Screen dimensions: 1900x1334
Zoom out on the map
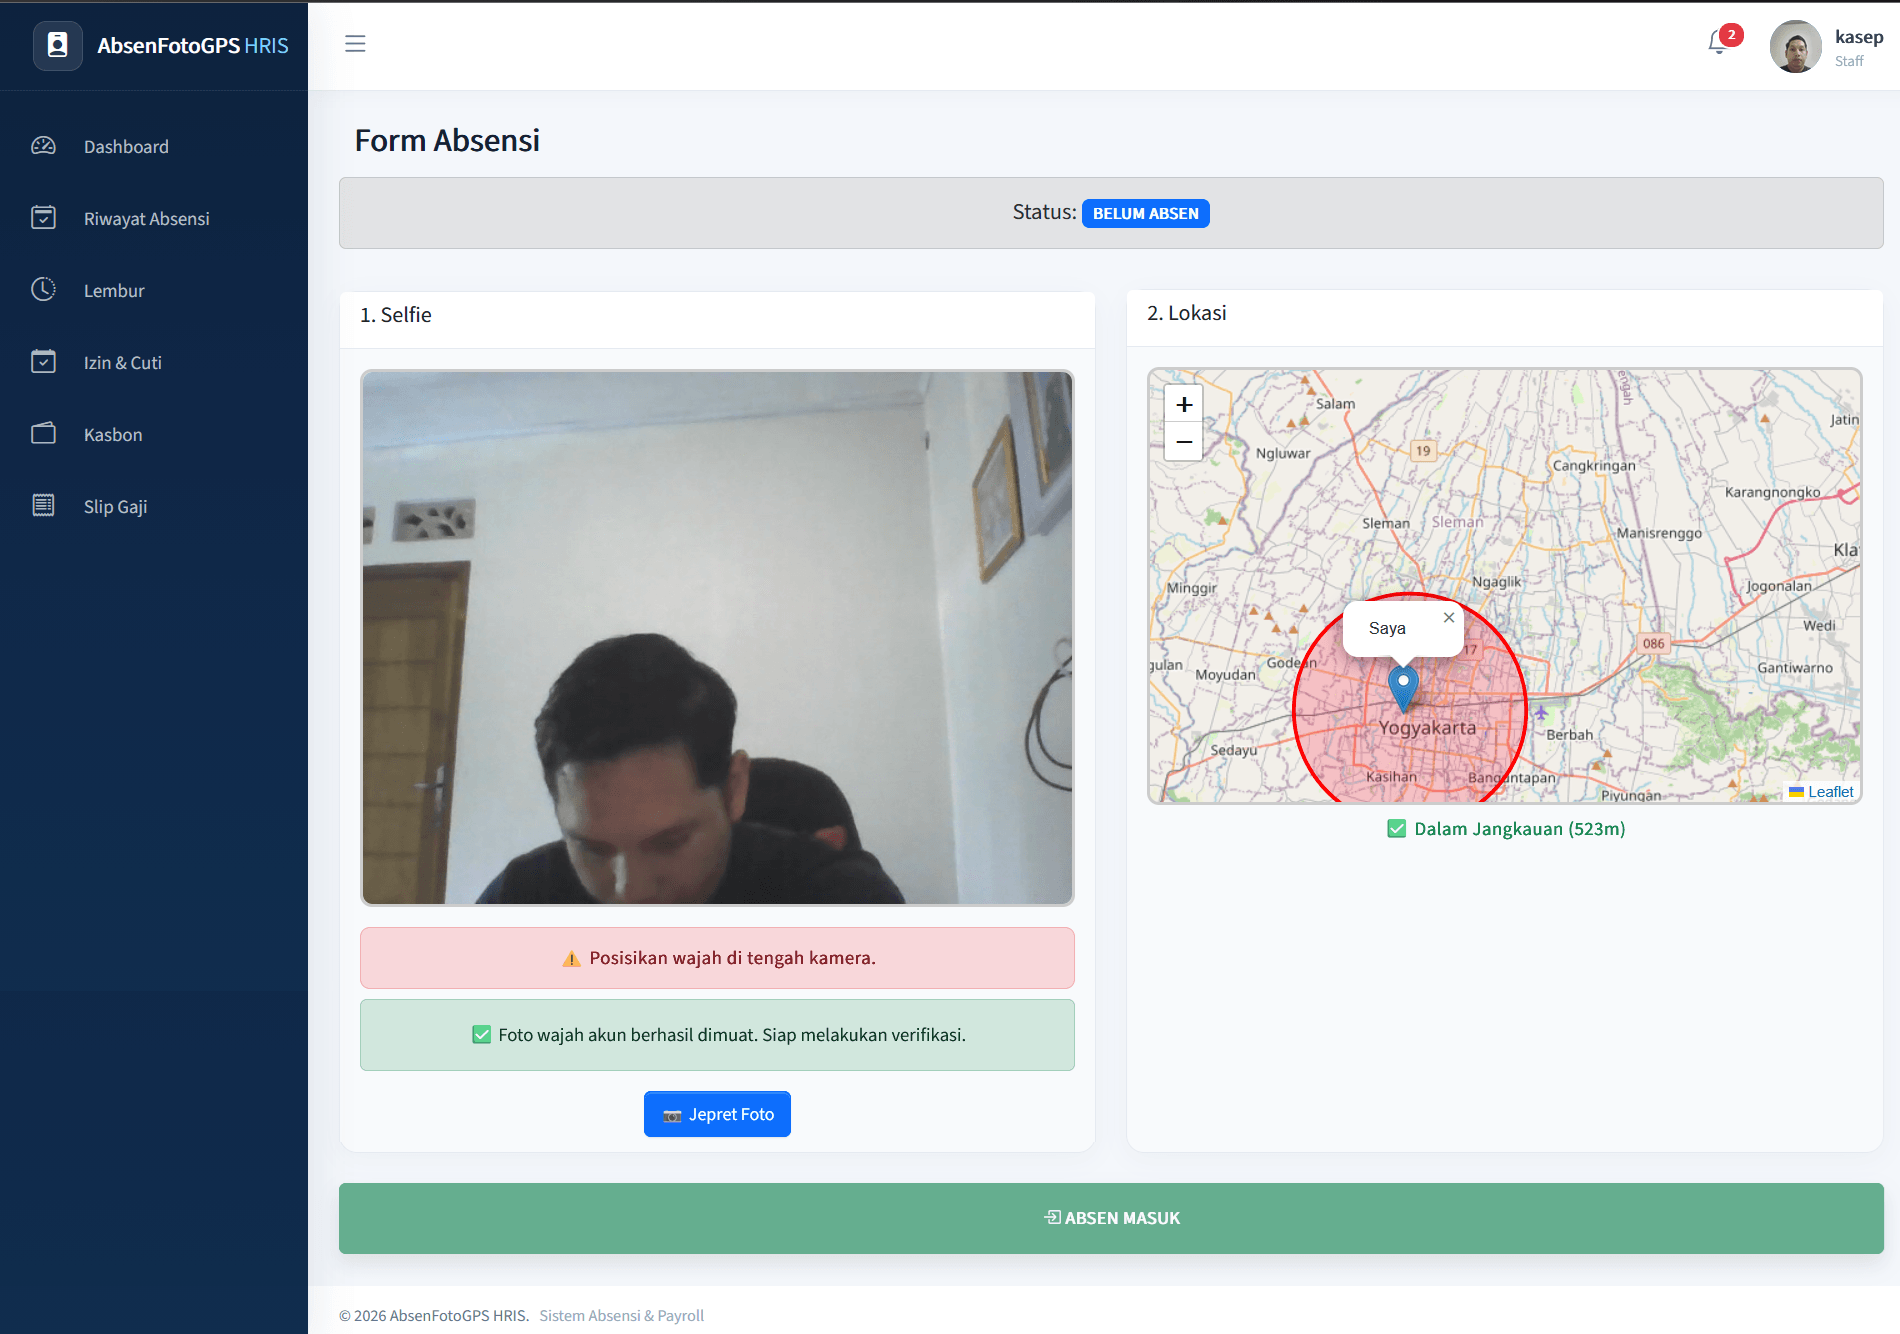[x=1184, y=442]
